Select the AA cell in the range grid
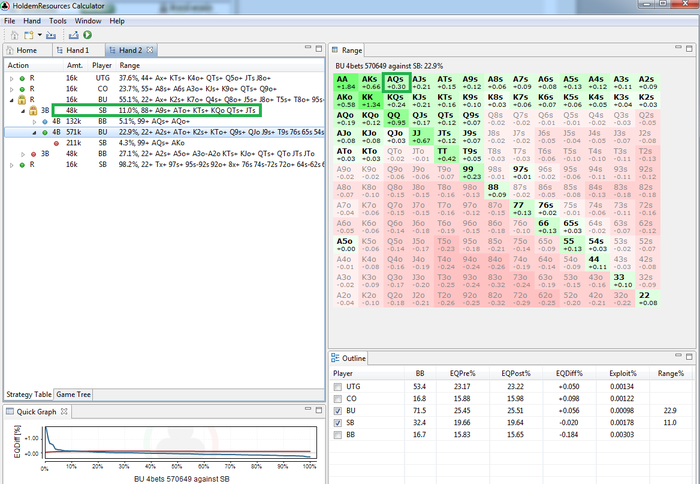This screenshot has width=700, height=484. tap(346, 83)
